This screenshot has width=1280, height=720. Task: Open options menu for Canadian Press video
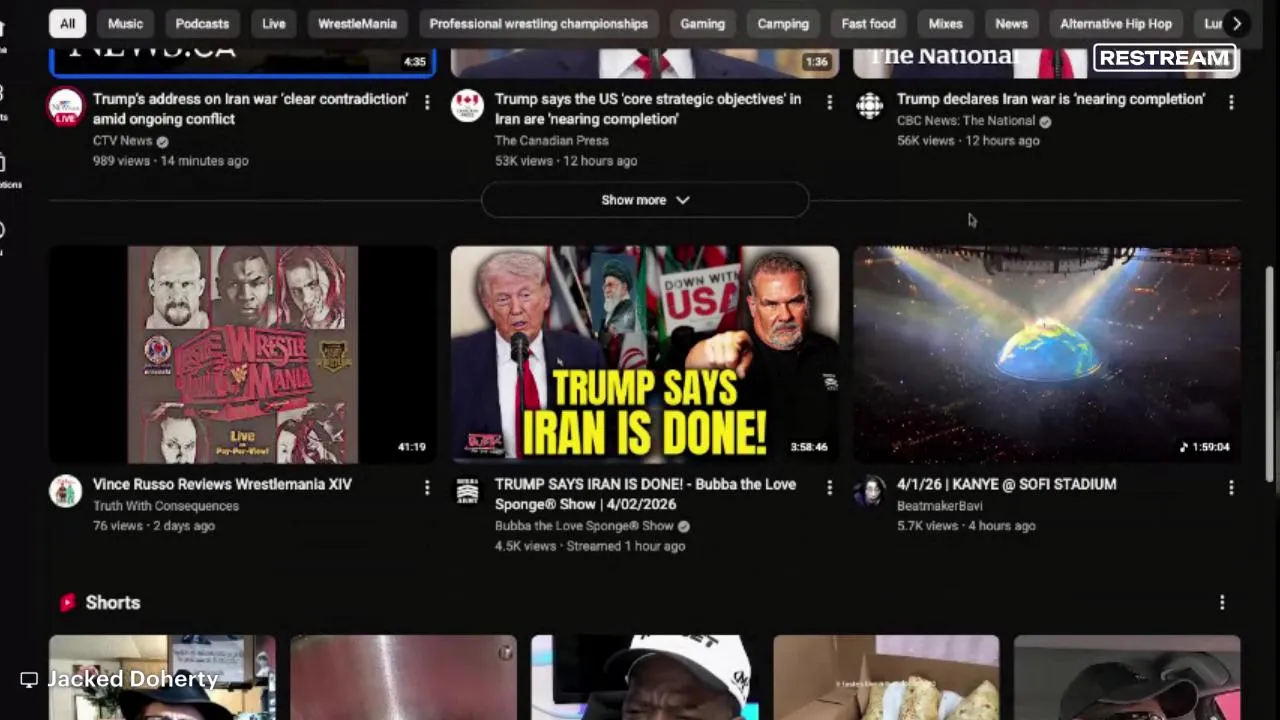coord(829,102)
